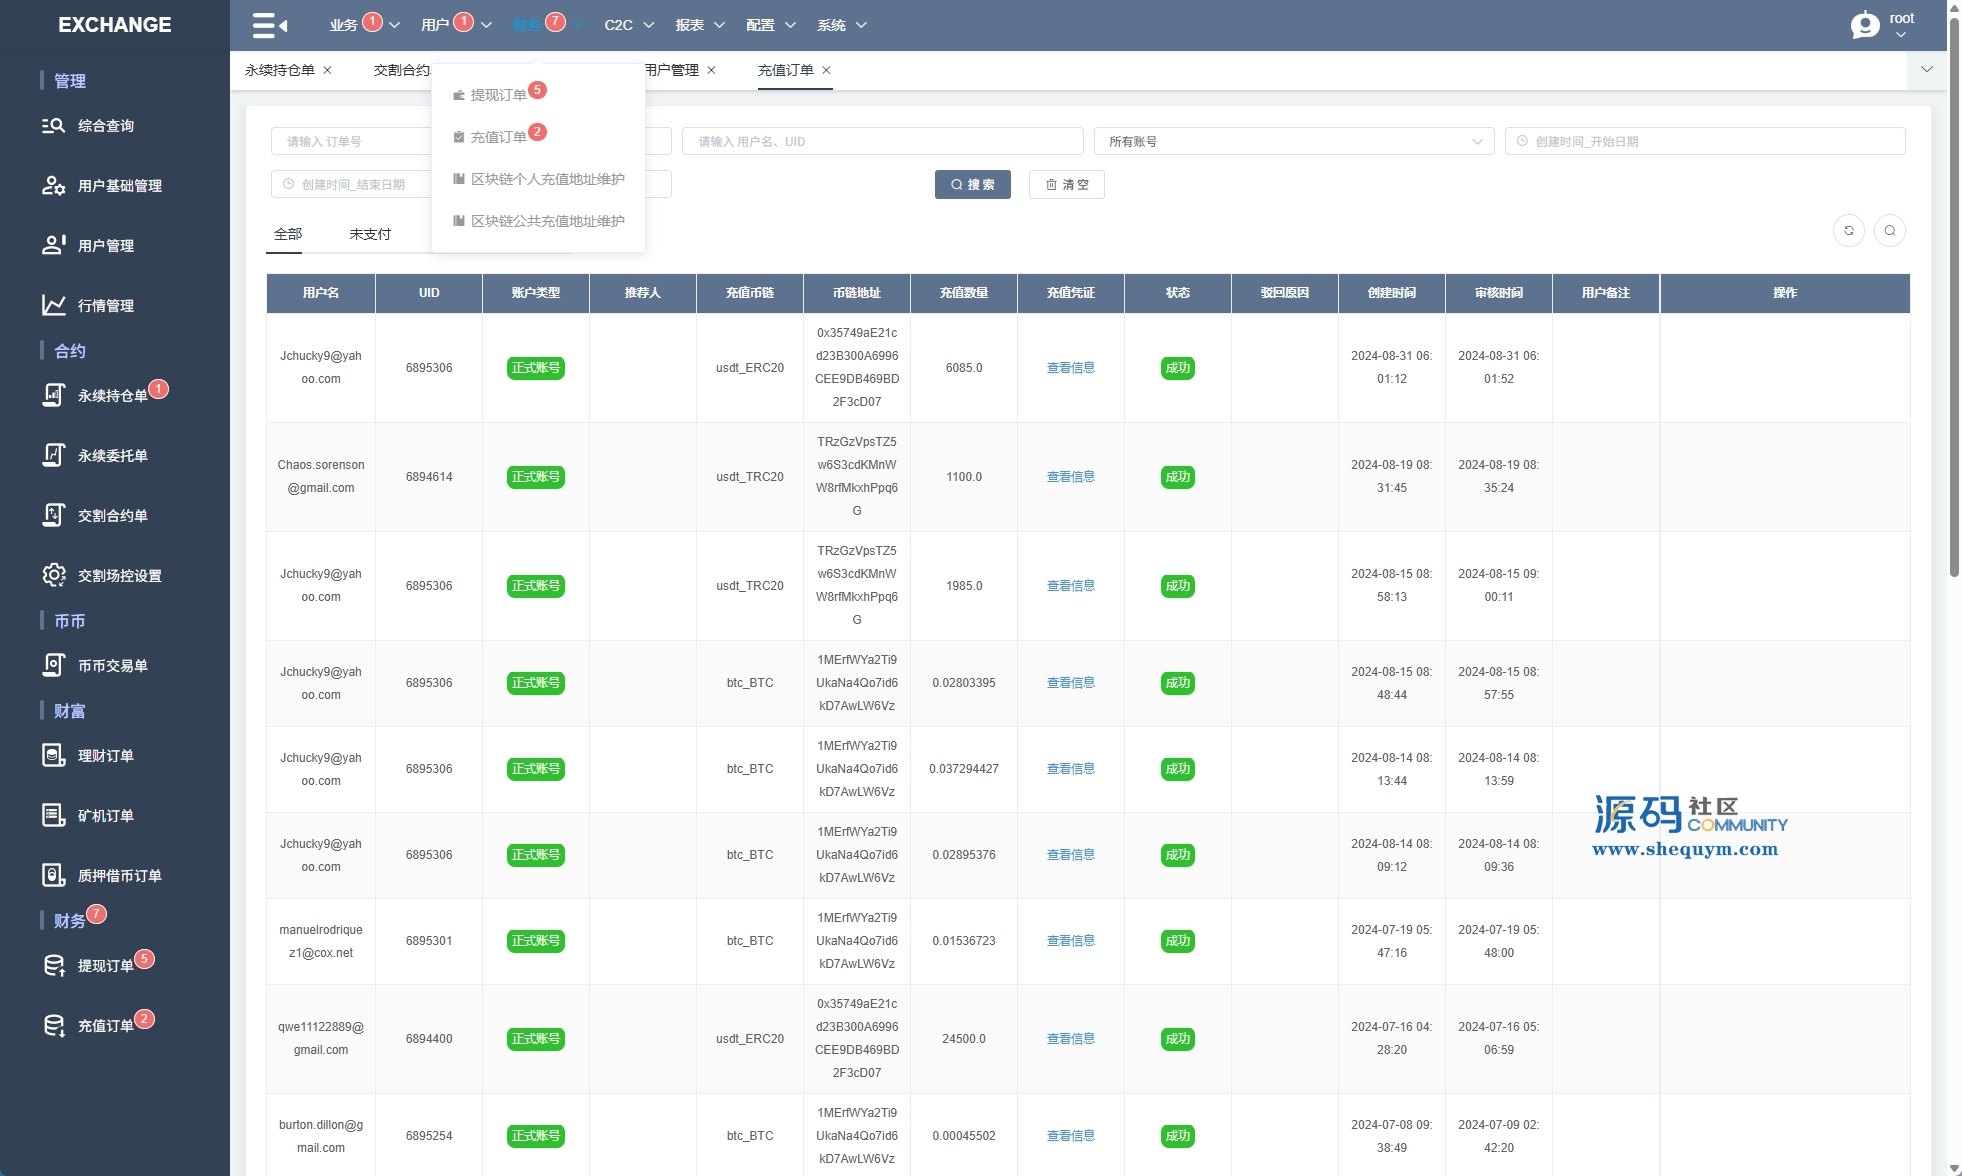1962x1176 pixels.
Task: Open 交割场控设置 gear icon
Action: click(x=53, y=575)
